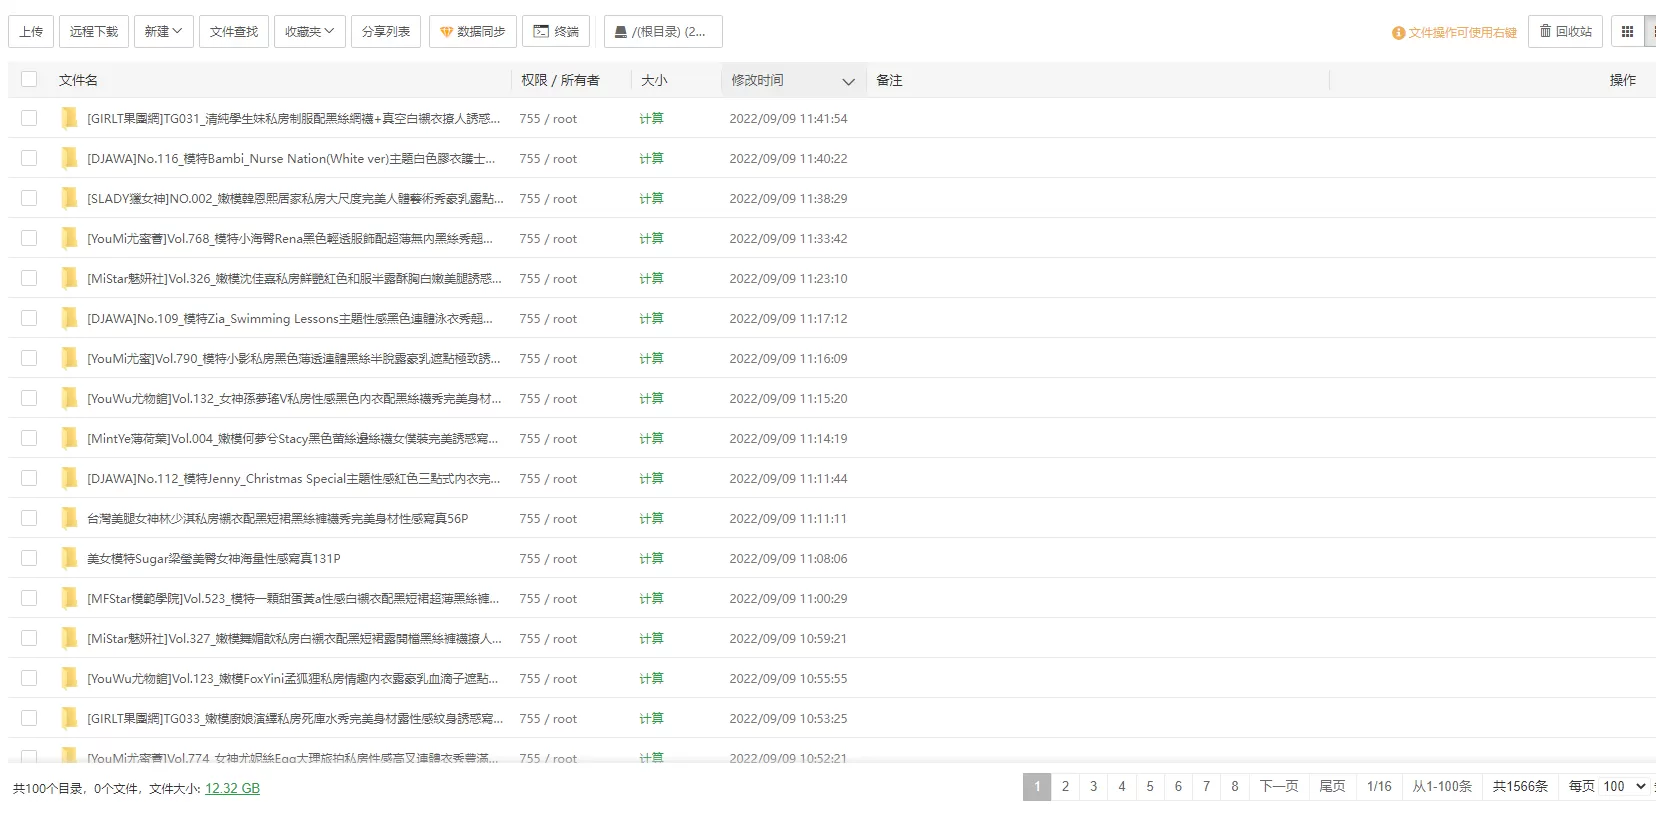
Task: Toggle the select-all checkbox in header
Action: tap(29, 79)
